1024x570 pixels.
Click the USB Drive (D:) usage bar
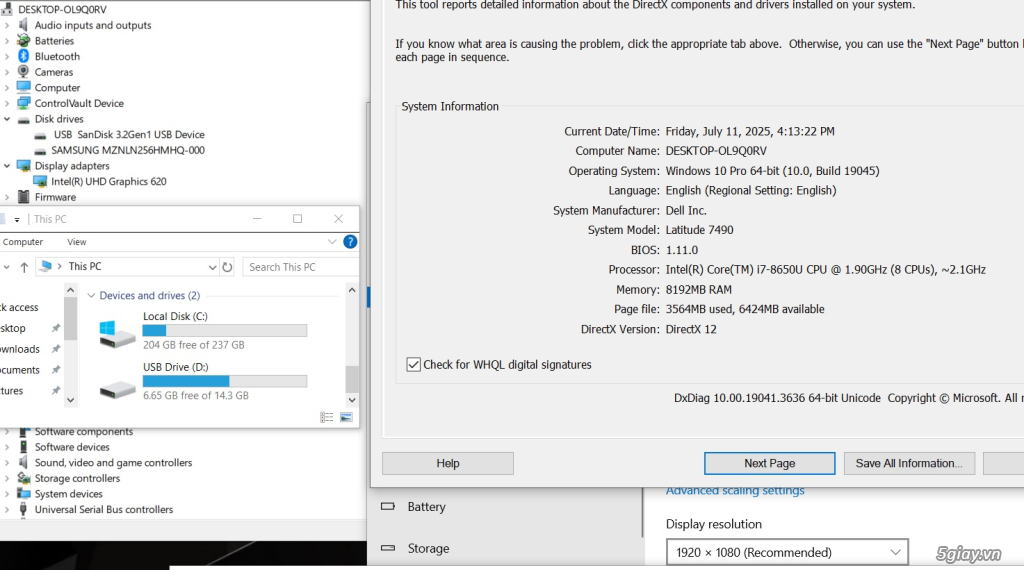[x=225, y=381]
